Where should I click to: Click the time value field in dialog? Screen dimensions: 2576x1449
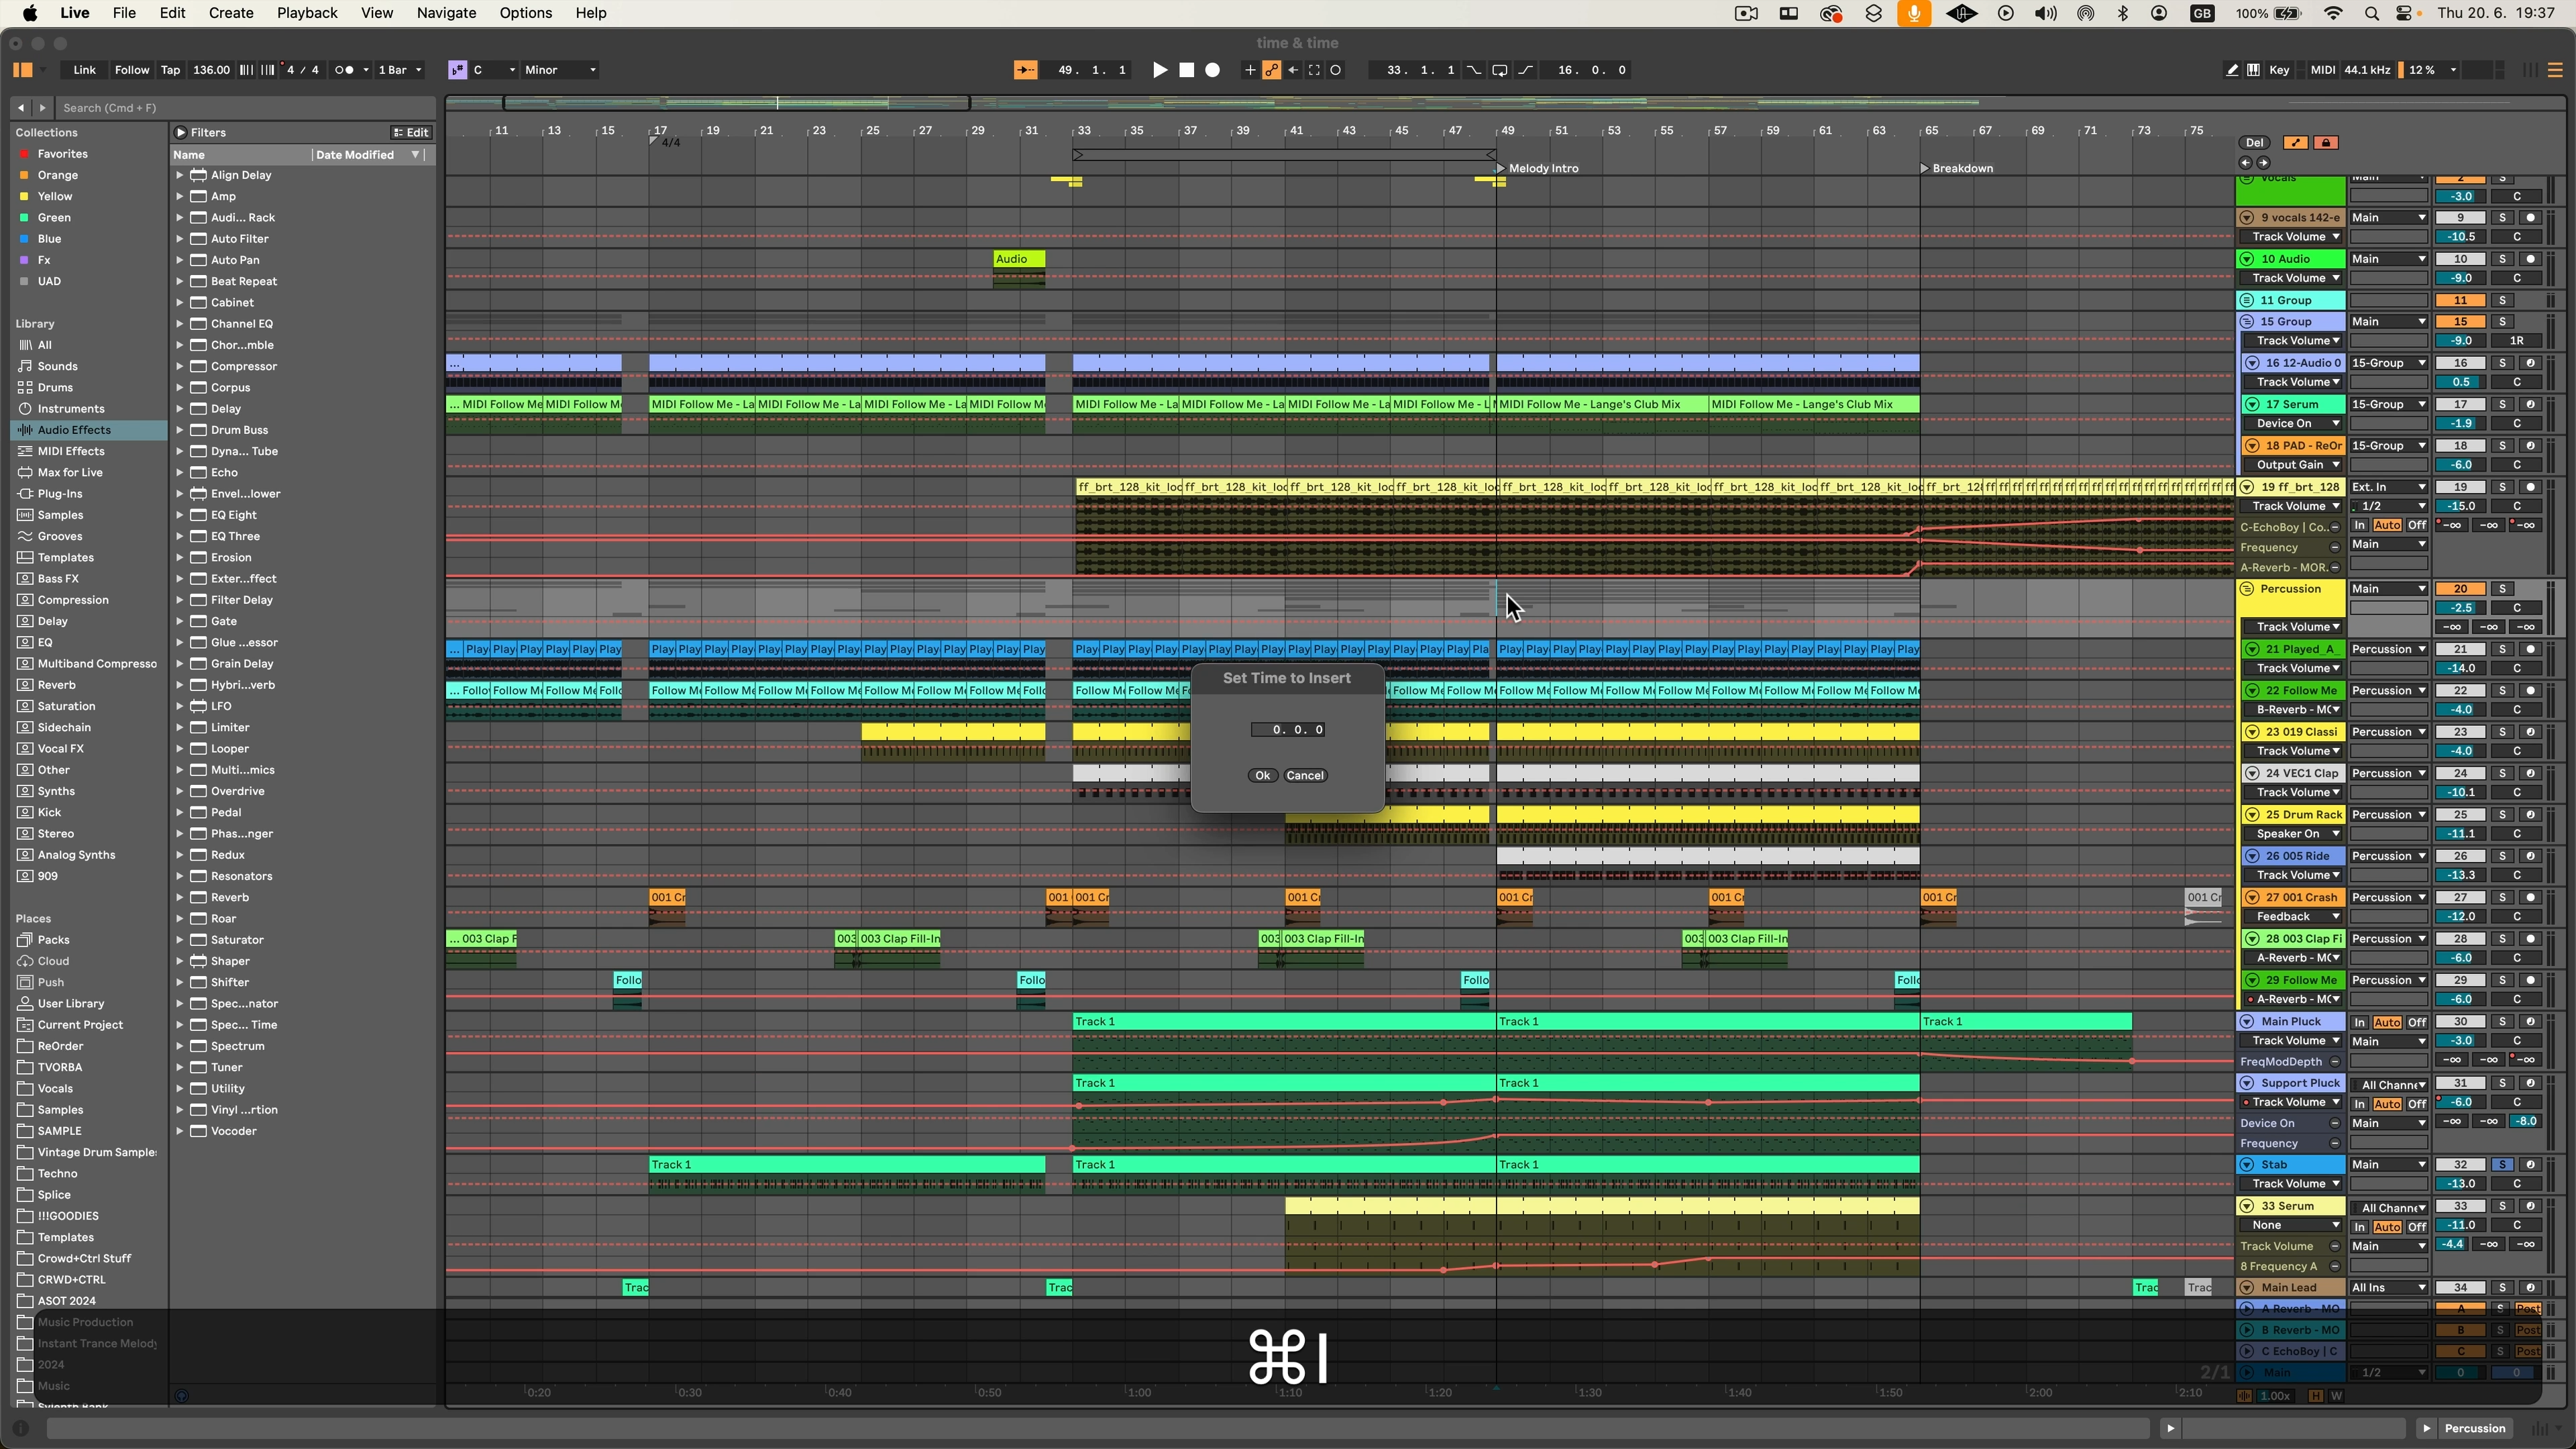coord(1288,729)
